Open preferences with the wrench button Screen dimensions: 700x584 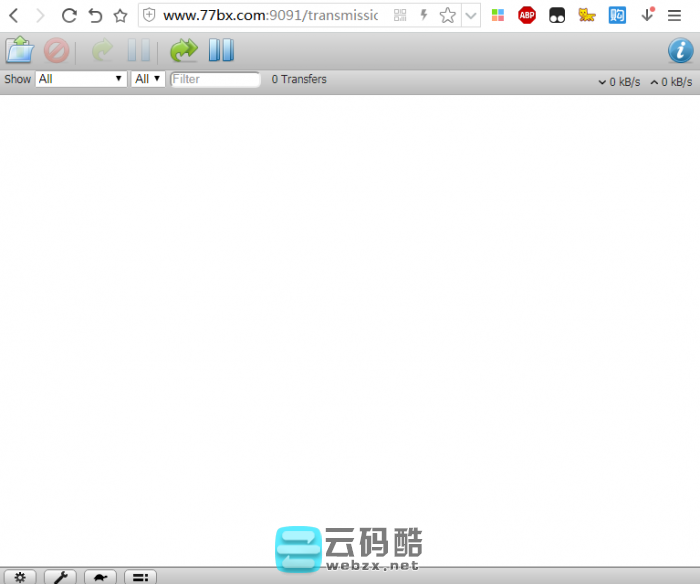pyautogui.click(x=60, y=577)
